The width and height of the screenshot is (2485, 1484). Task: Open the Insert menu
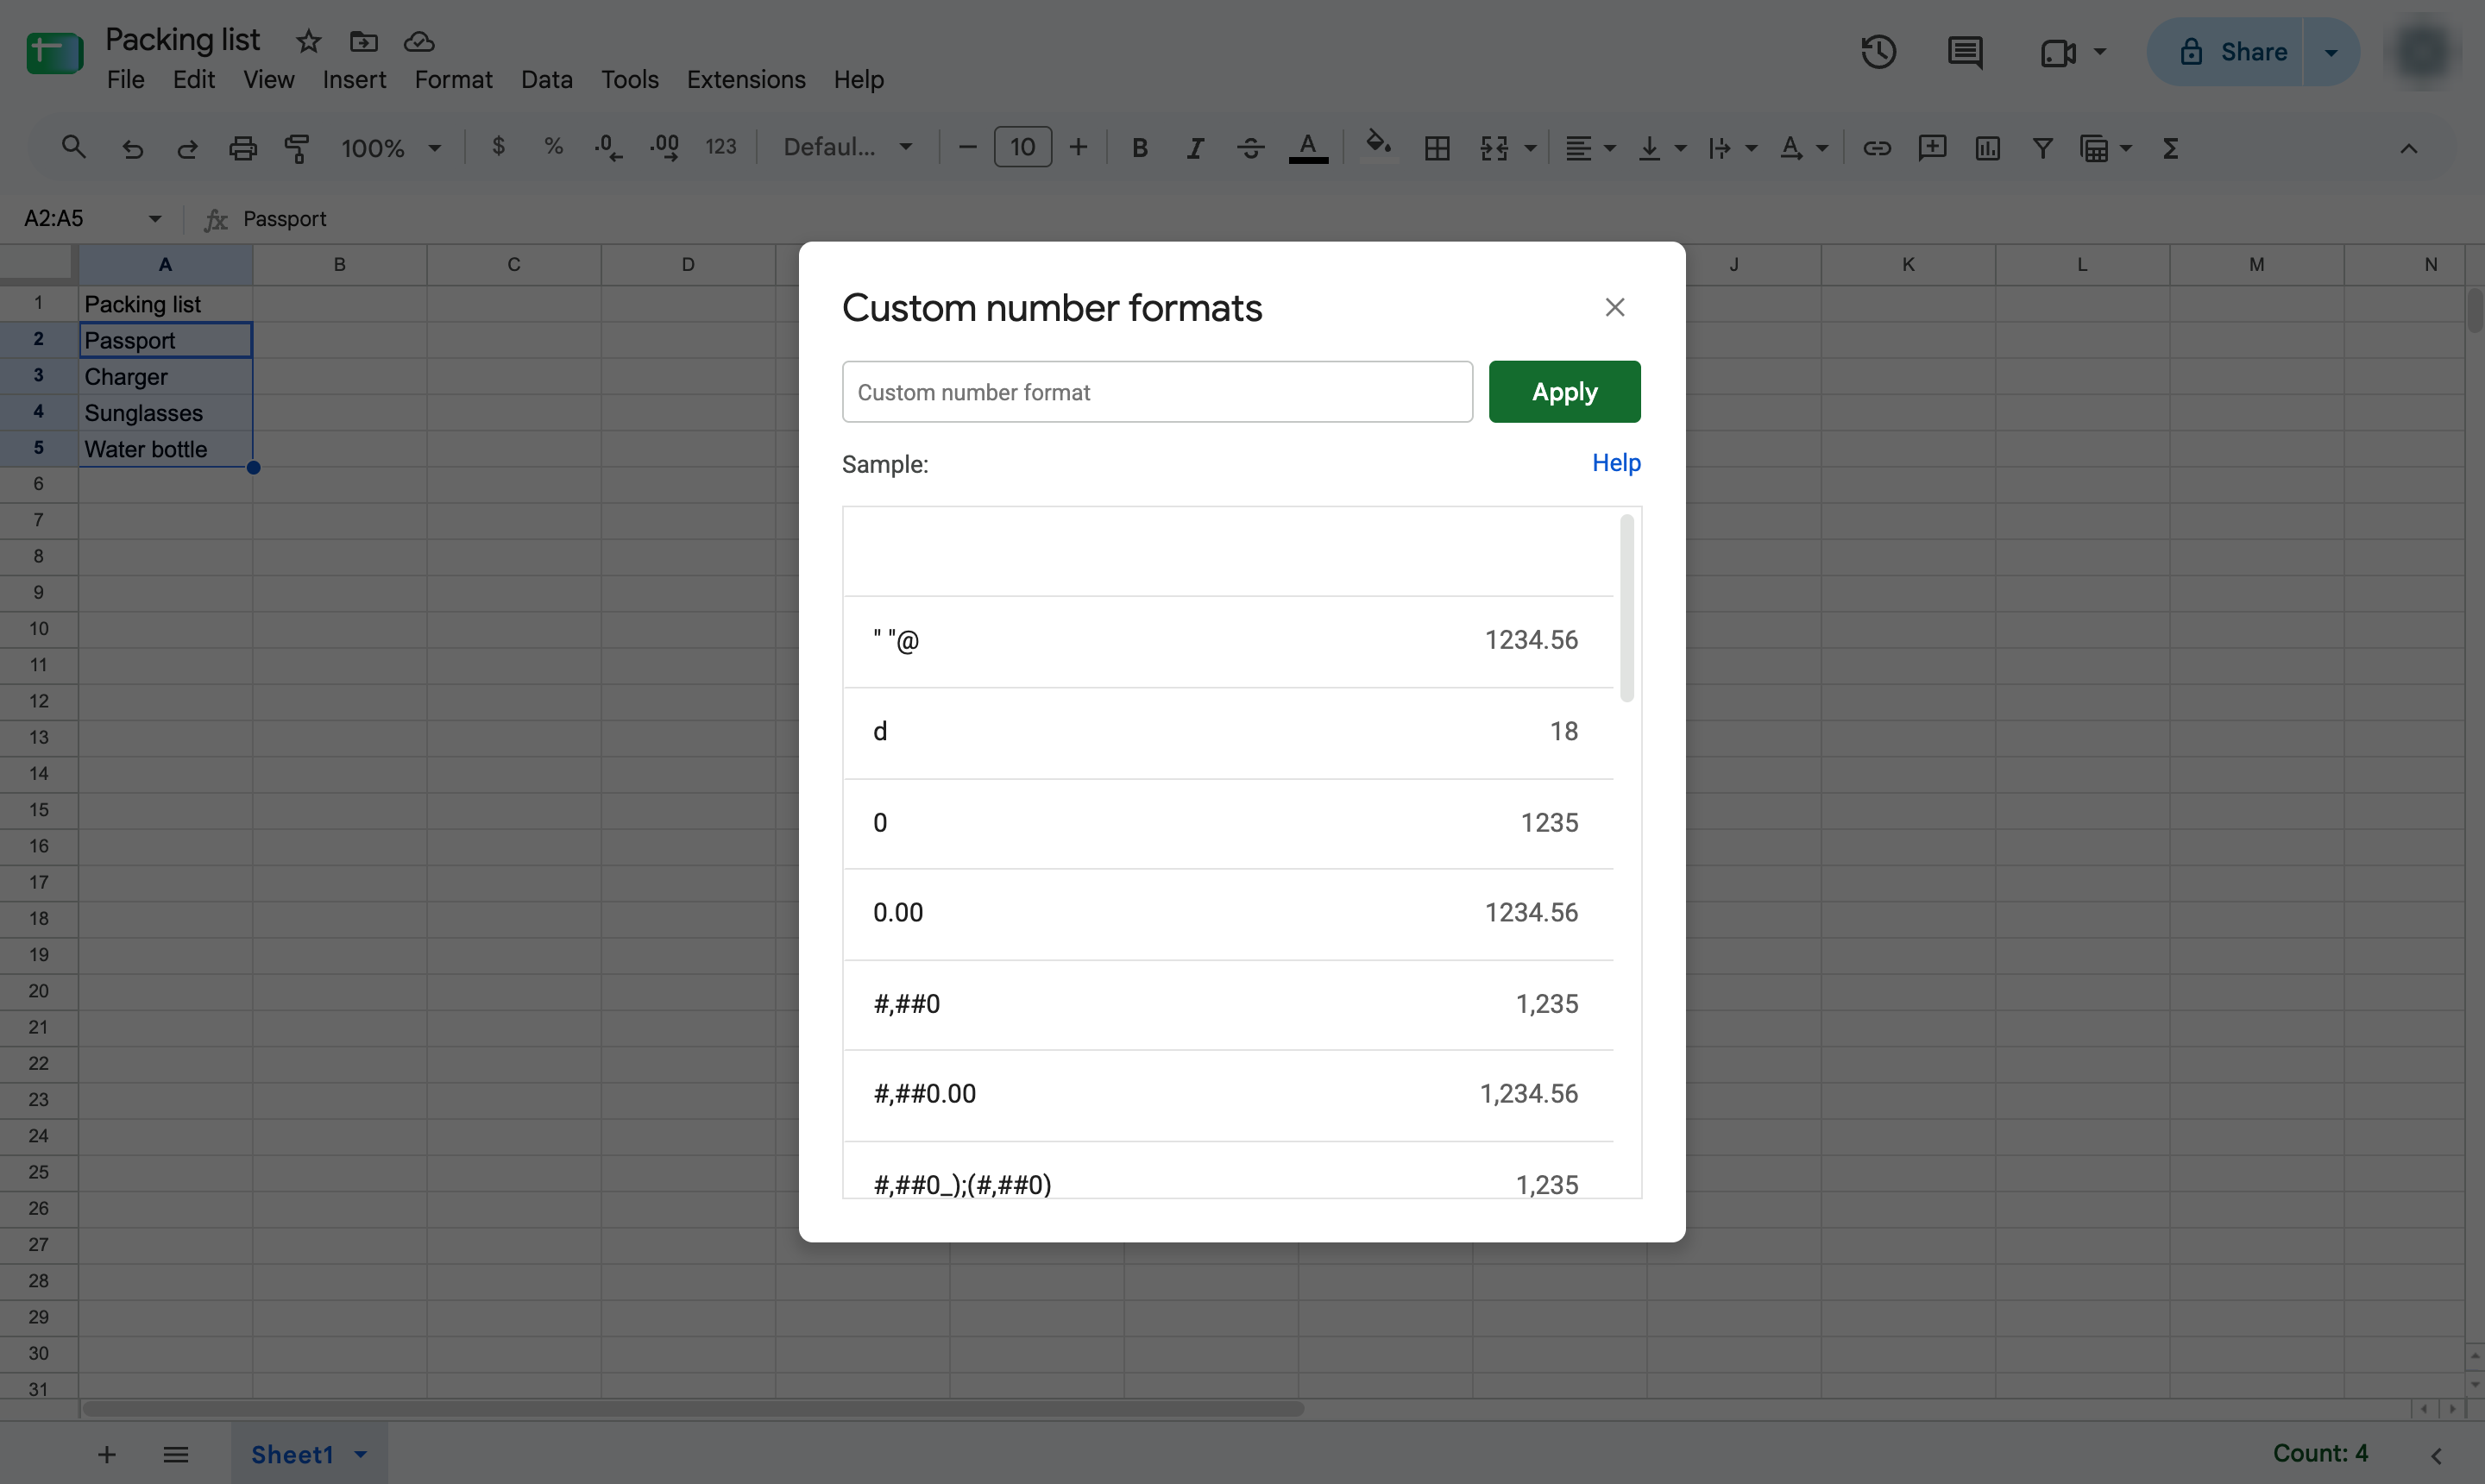pos(354,79)
